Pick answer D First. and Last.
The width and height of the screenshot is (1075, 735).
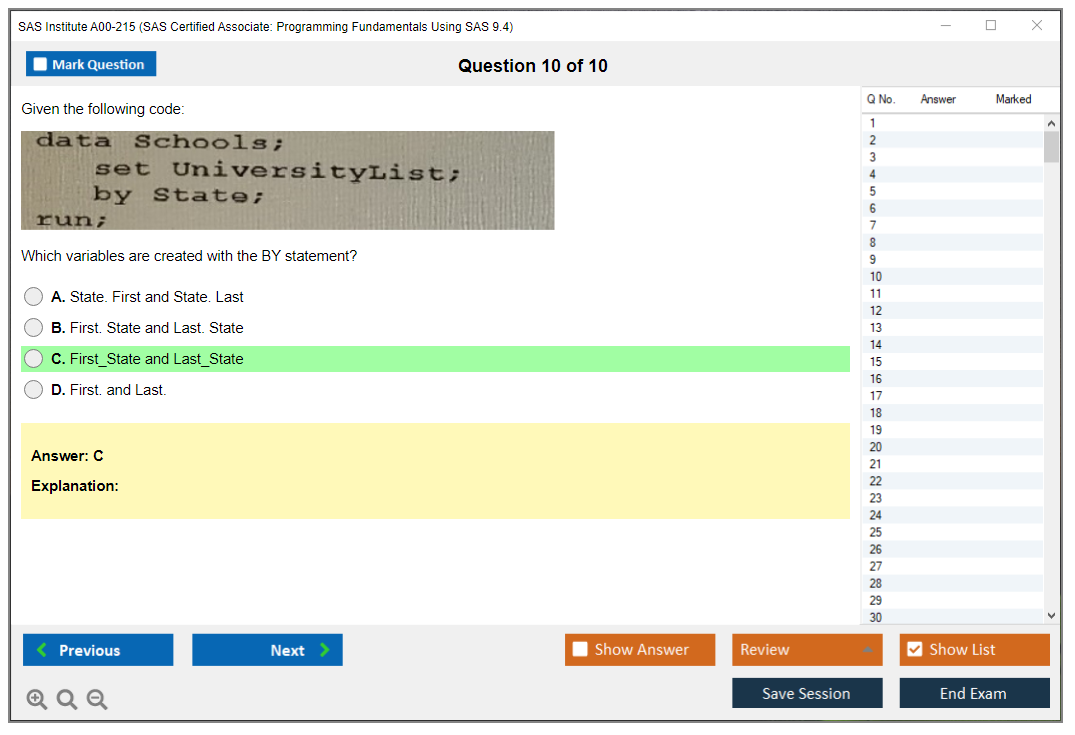(x=34, y=390)
